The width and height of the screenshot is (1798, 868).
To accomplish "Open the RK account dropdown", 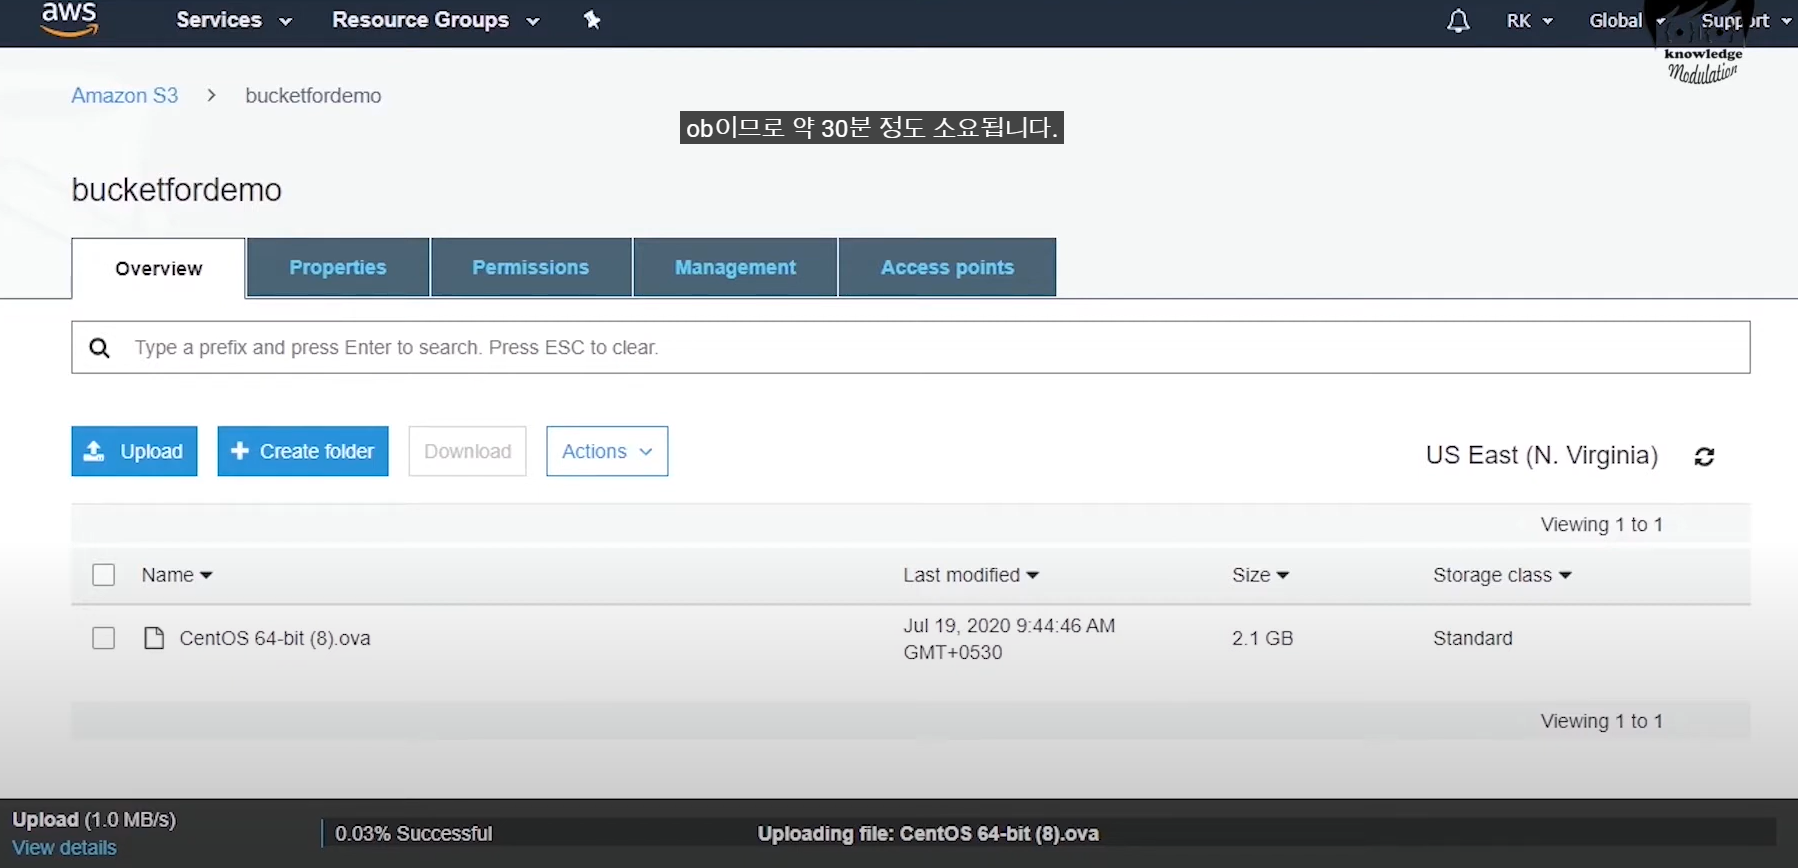I will pos(1530,21).
